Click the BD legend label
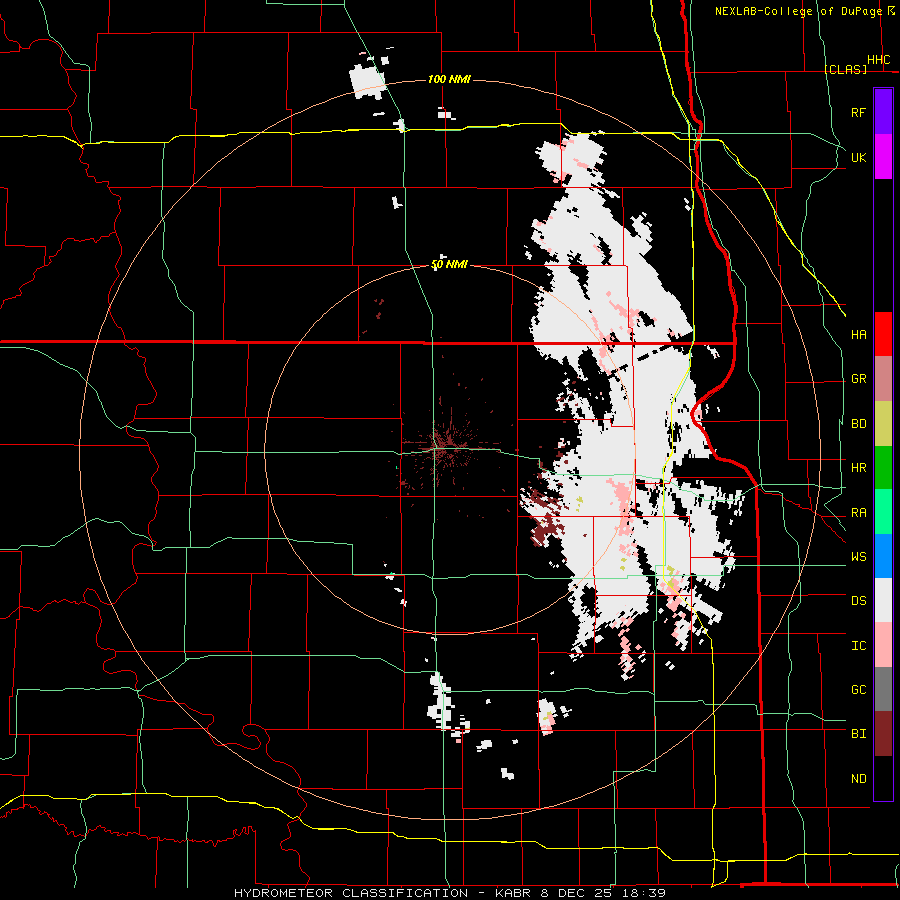Image resolution: width=900 pixels, height=900 pixels. [859, 424]
